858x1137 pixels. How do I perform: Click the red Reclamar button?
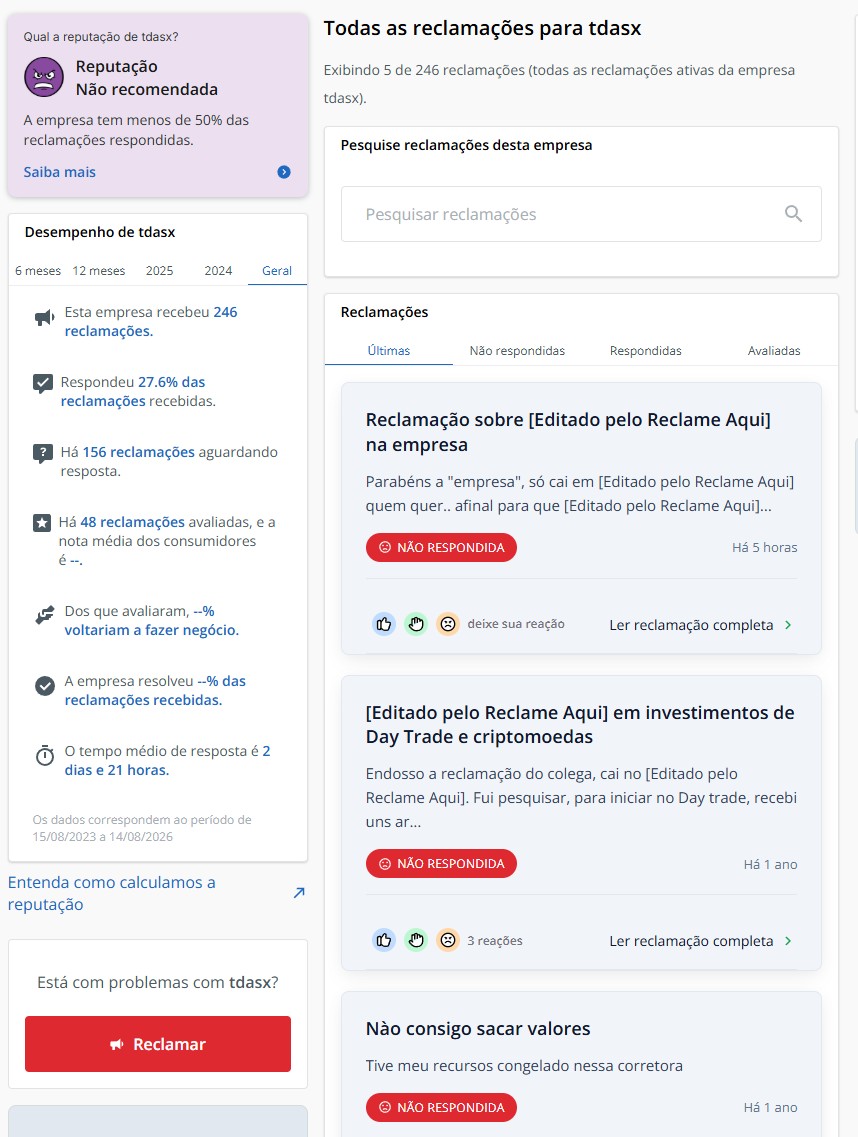point(157,1044)
